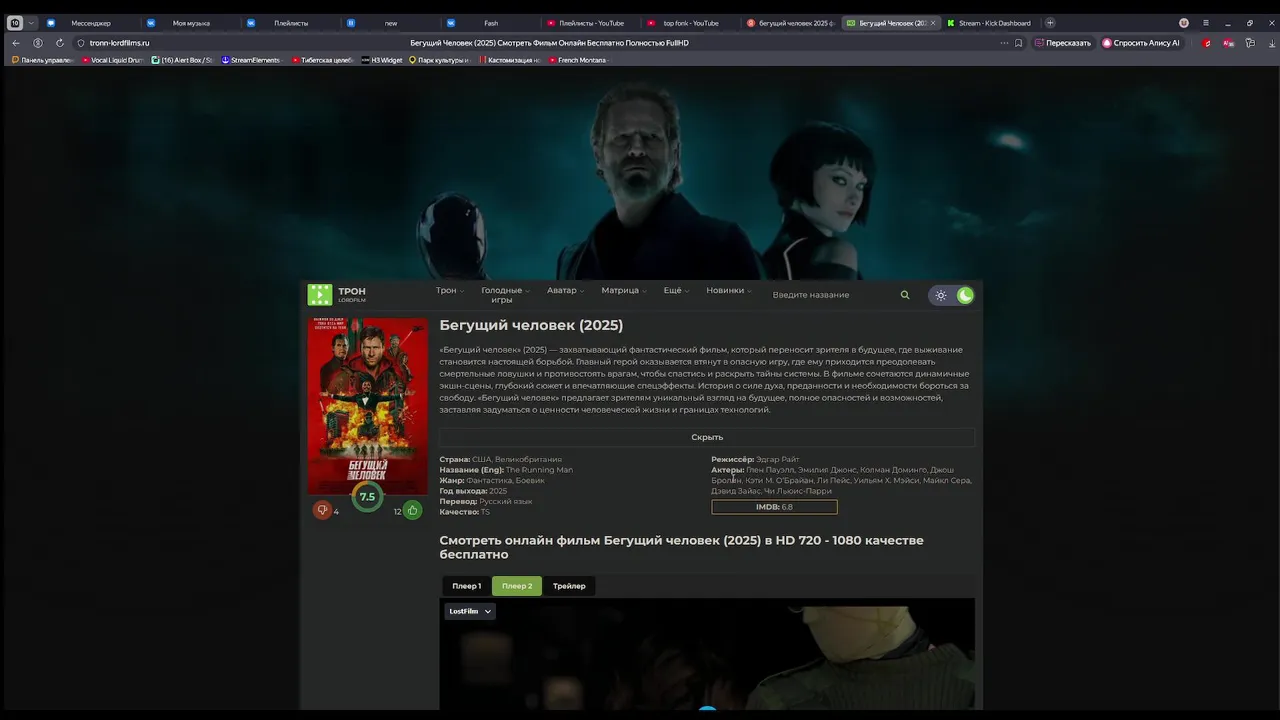
Task: Click the IMDB 6.8 rating box
Action: coord(774,507)
